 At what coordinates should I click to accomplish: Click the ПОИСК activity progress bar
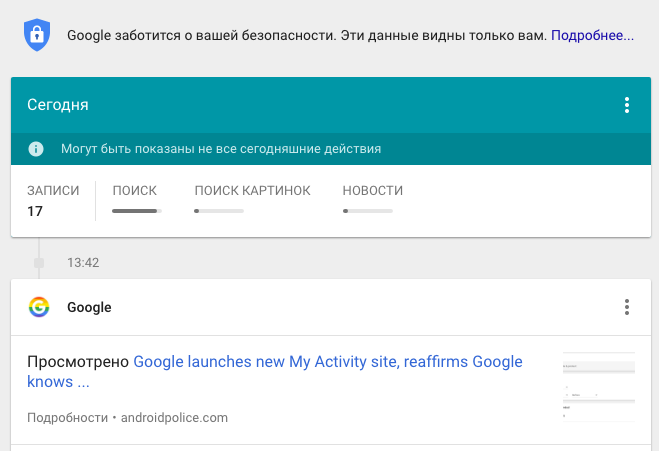137,211
